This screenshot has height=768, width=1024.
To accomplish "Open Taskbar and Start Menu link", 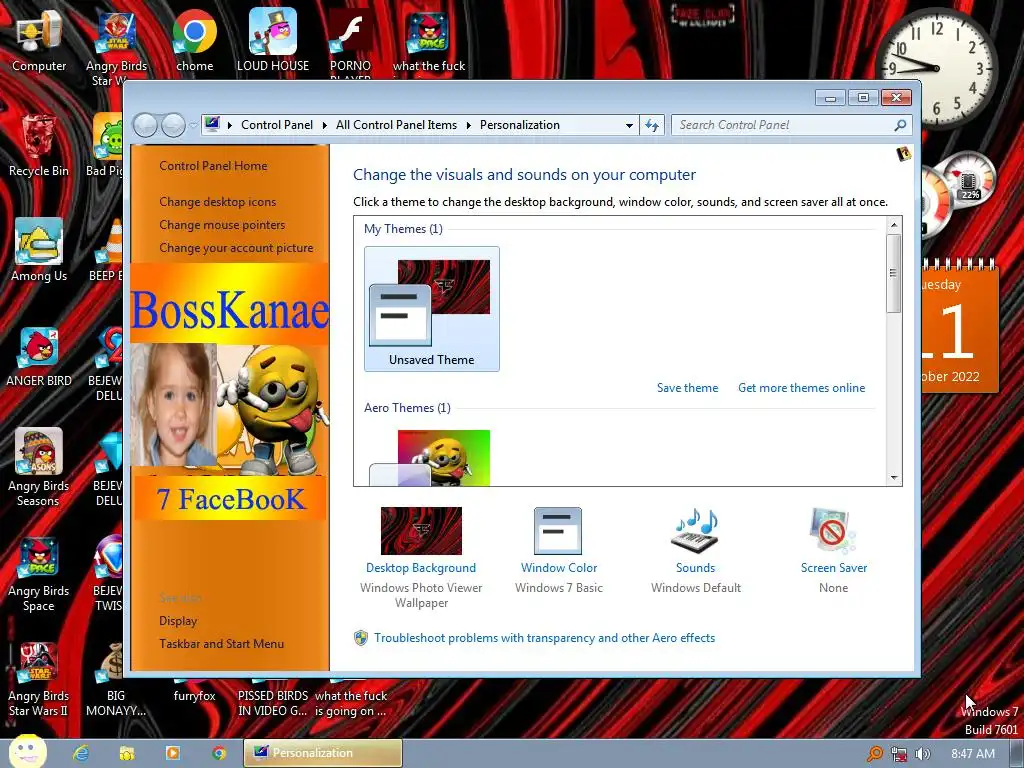I will (221, 644).
